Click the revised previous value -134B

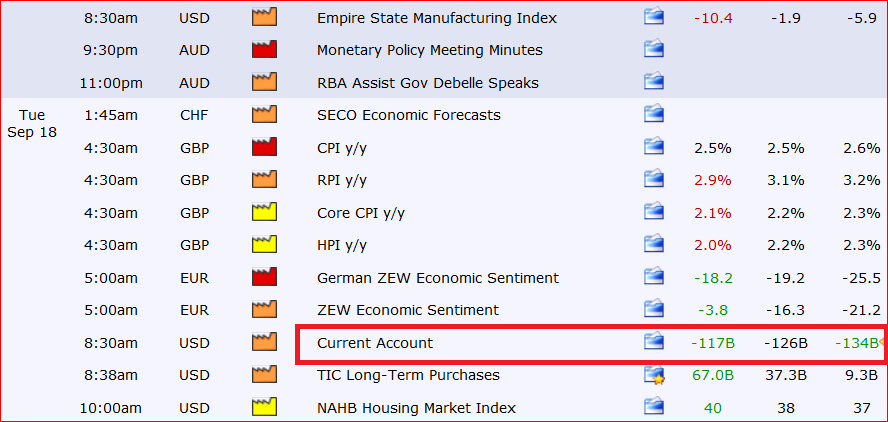(856, 343)
